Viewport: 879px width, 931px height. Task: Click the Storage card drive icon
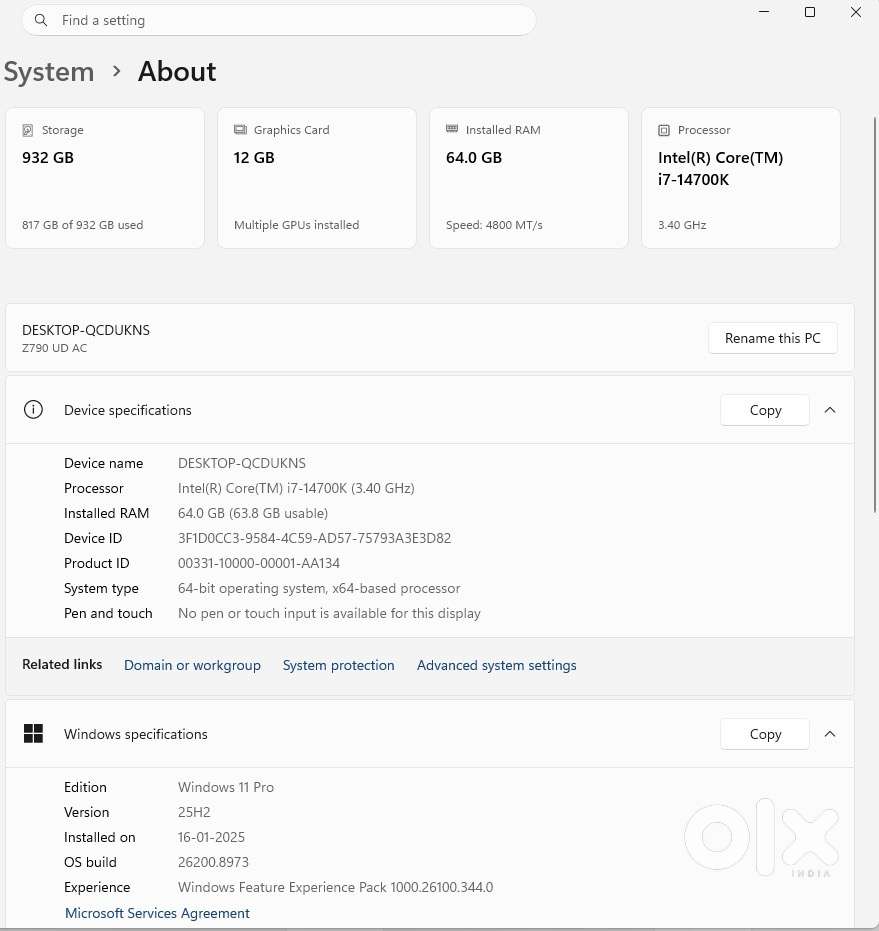pos(27,130)
